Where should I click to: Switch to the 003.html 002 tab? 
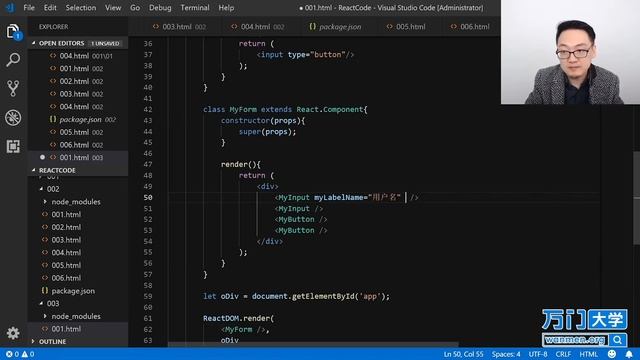[x=179, y=27]
